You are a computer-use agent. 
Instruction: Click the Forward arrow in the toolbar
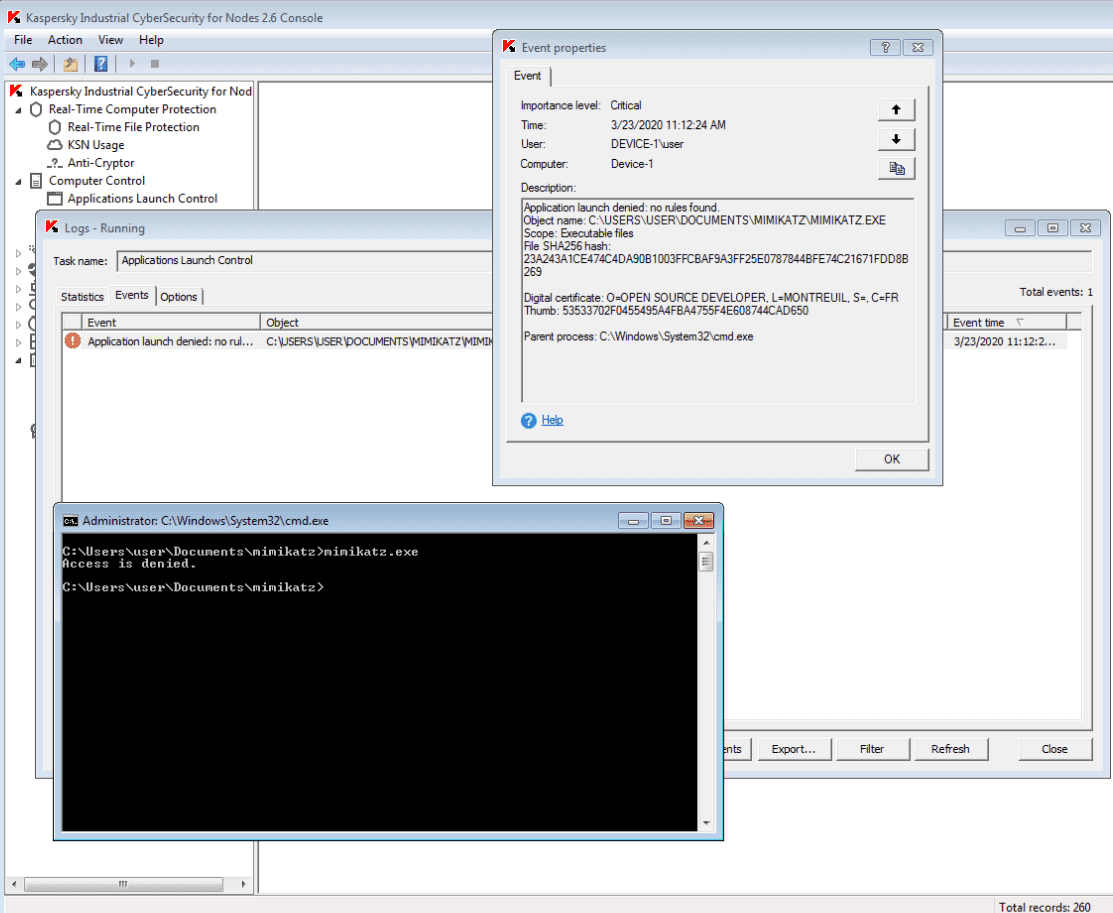click(40, 64)
